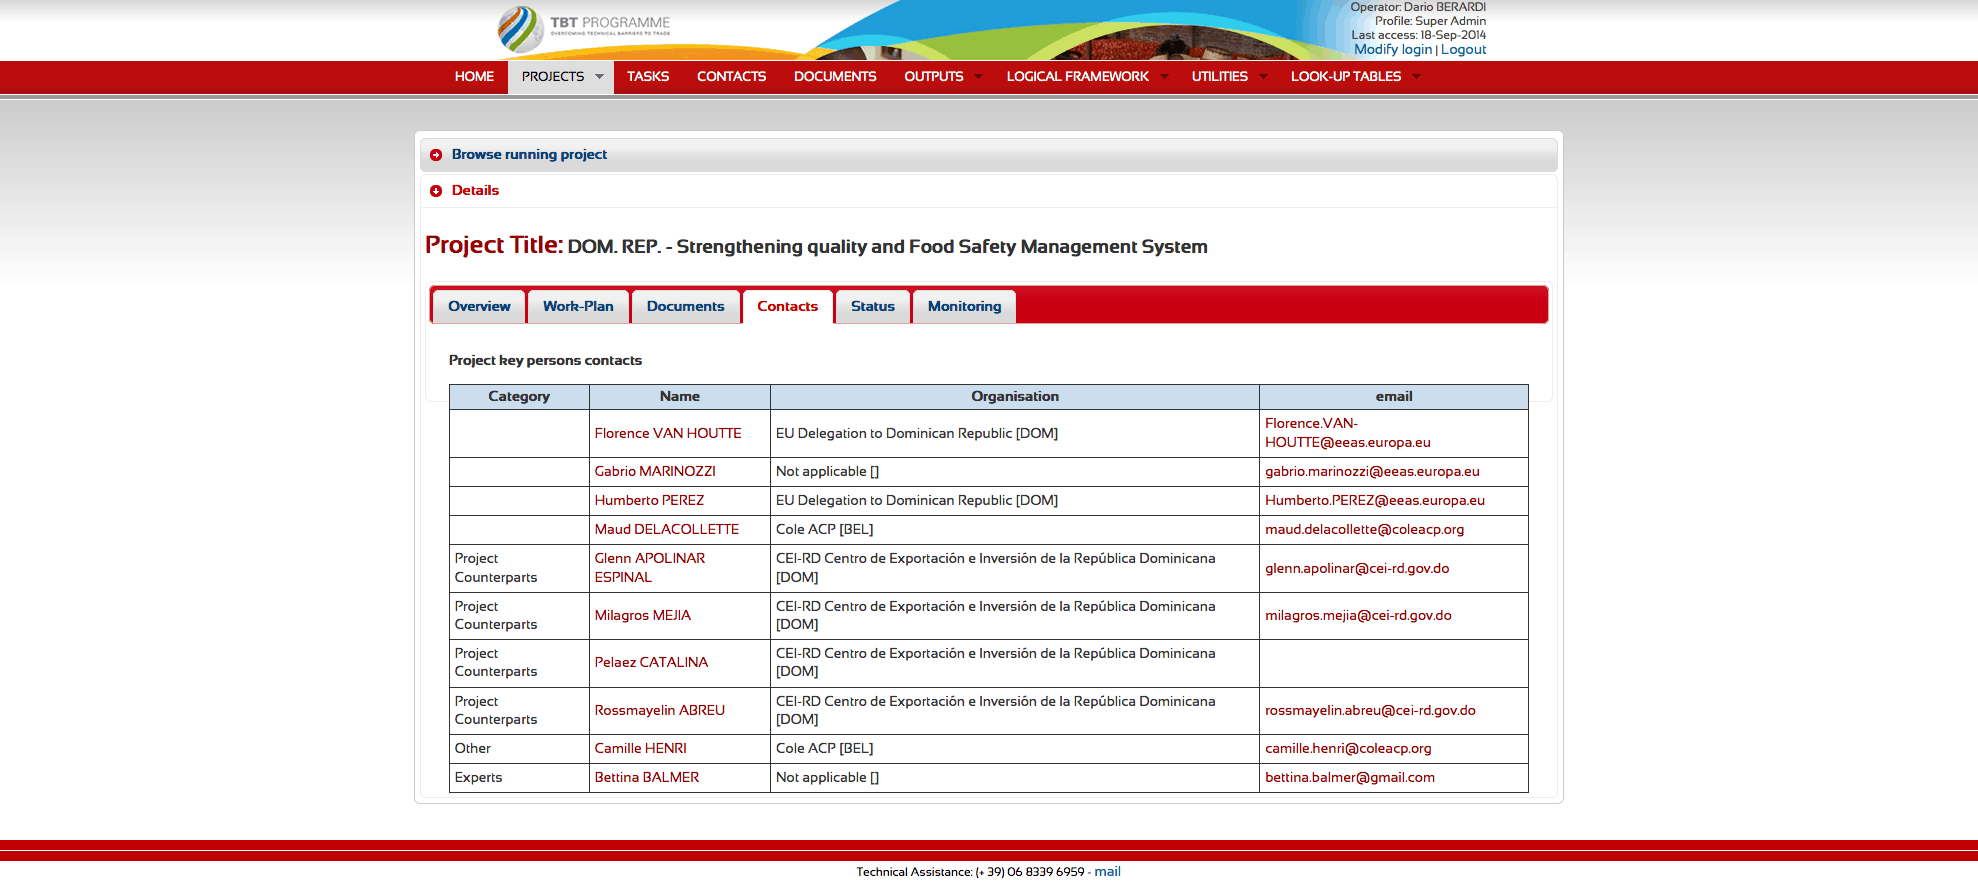Email bettina.balmer@gmail.com
Screen dimensions: 1978x887
[x=1350, y=777]
